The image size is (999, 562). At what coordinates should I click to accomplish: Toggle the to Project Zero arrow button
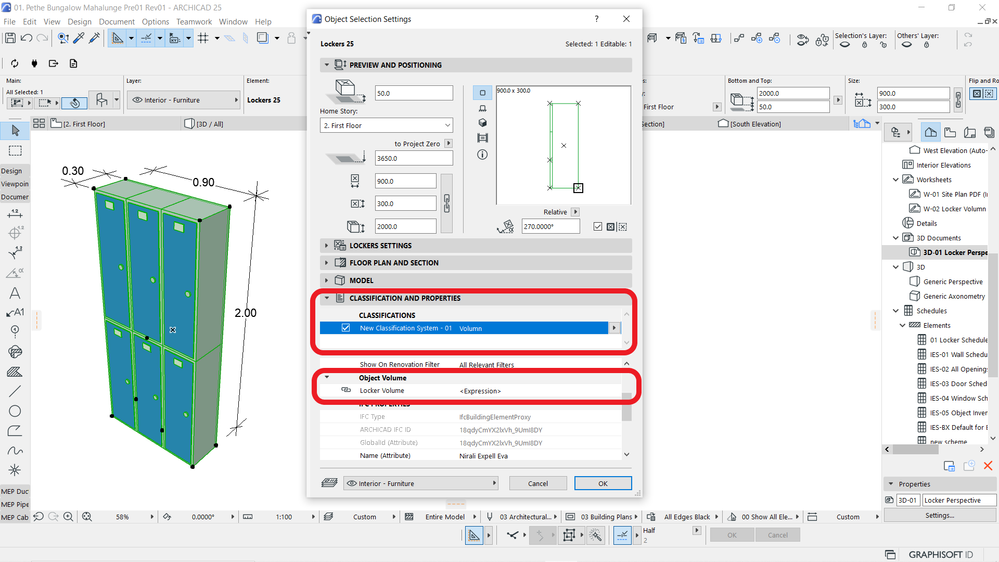coord(449,143)
